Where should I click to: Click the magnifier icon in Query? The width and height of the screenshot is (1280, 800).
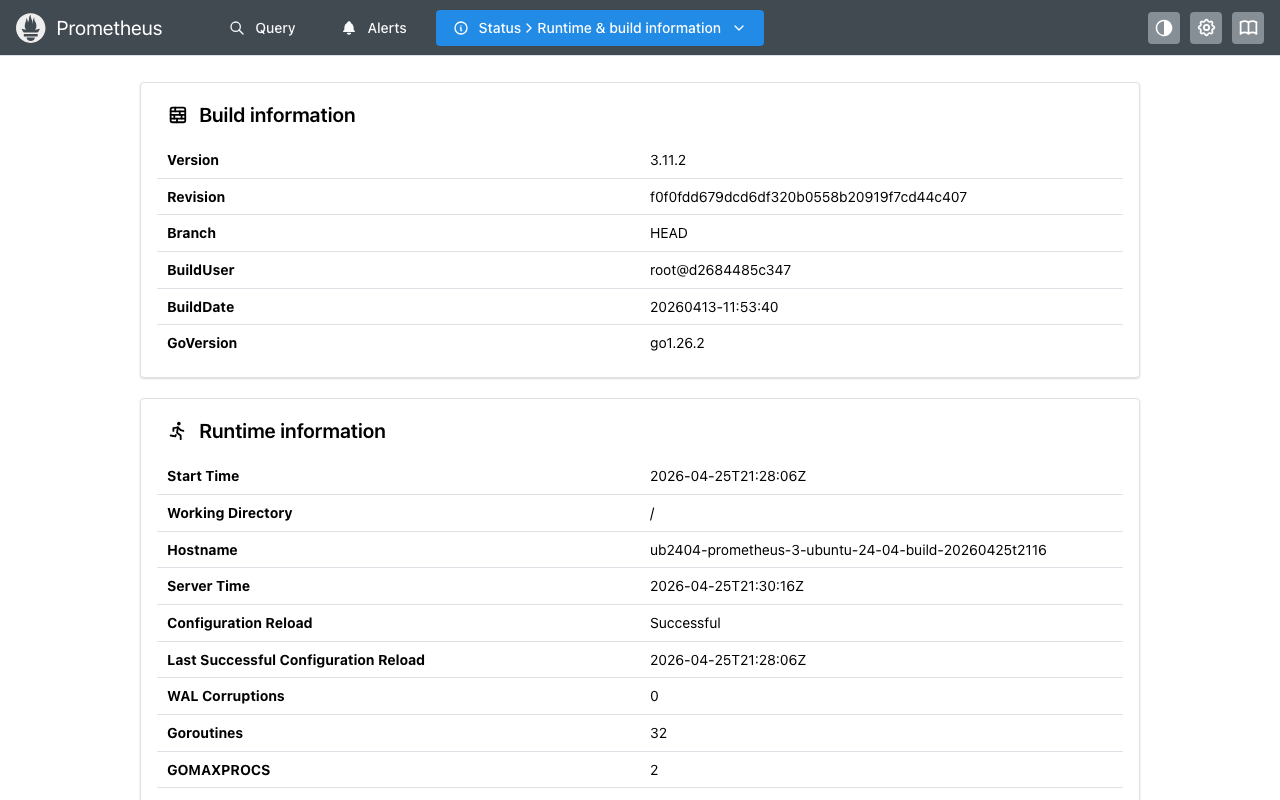[237, 28]
